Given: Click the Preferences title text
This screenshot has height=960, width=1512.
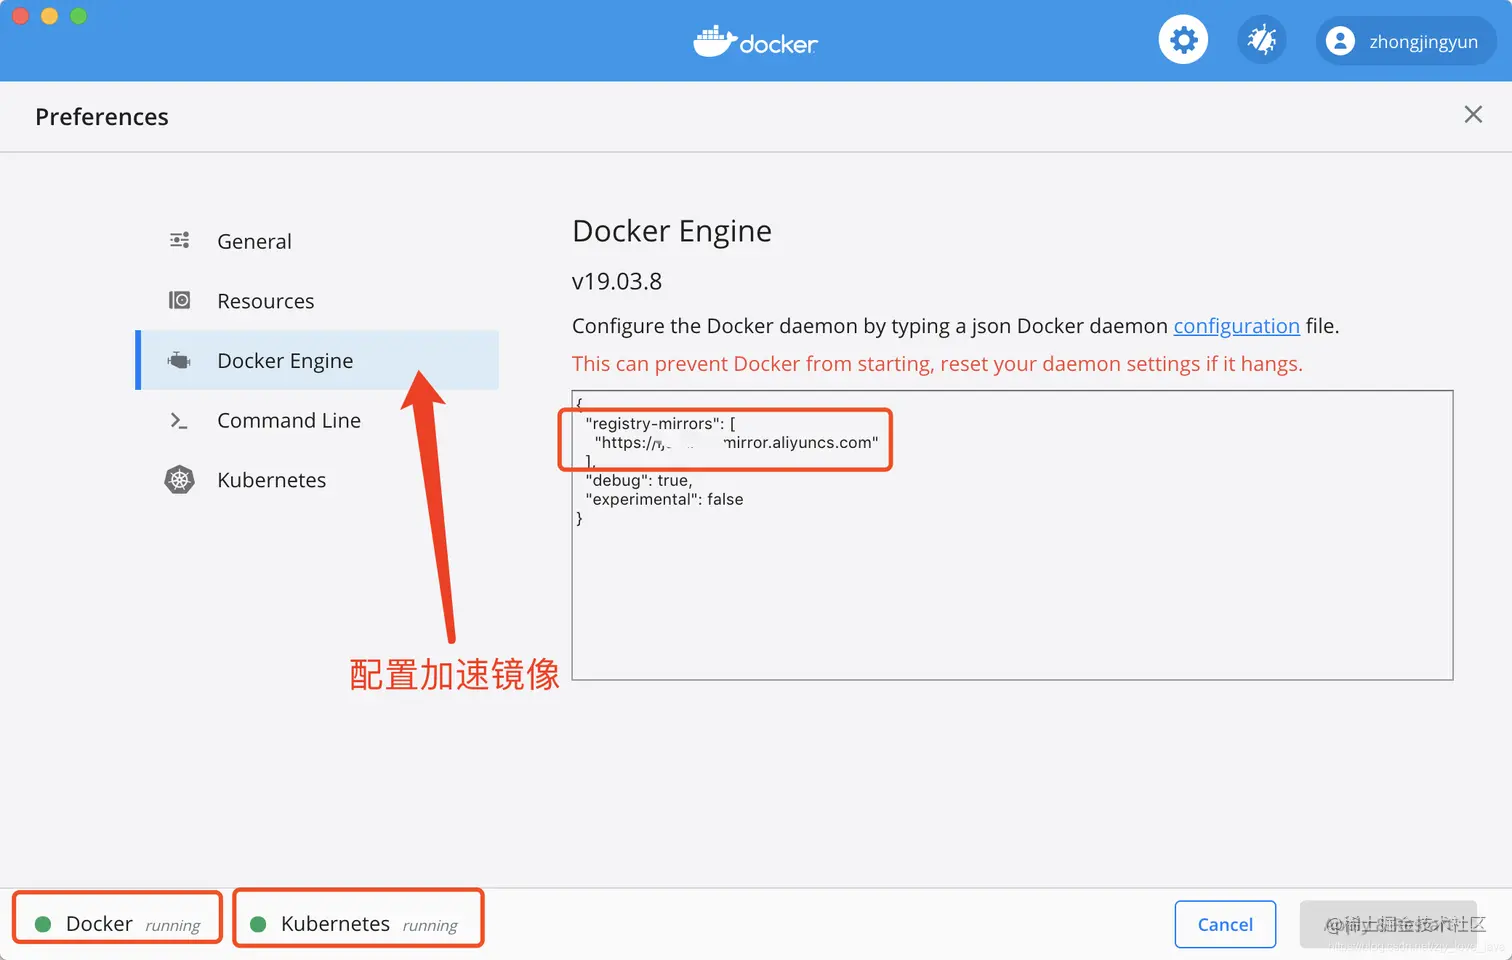Looking at the screenshot, I should (x=102, y=117).
